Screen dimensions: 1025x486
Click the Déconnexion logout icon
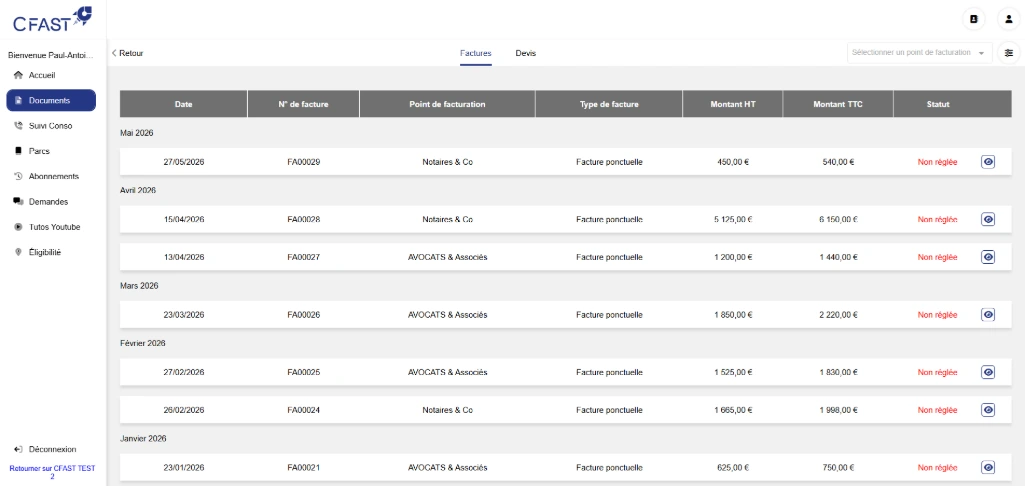pos(18,449)
